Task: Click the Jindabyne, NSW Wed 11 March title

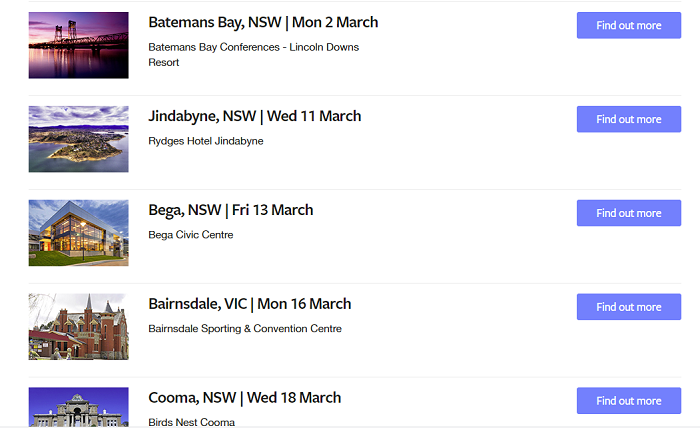Action: click(254, 116)
